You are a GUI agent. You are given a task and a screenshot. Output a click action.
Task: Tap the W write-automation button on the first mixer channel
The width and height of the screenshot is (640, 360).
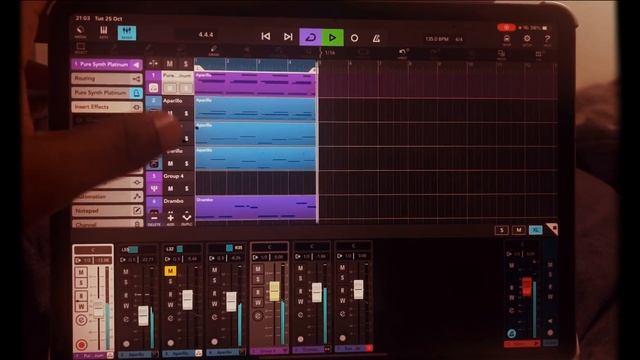coord(81,306)
